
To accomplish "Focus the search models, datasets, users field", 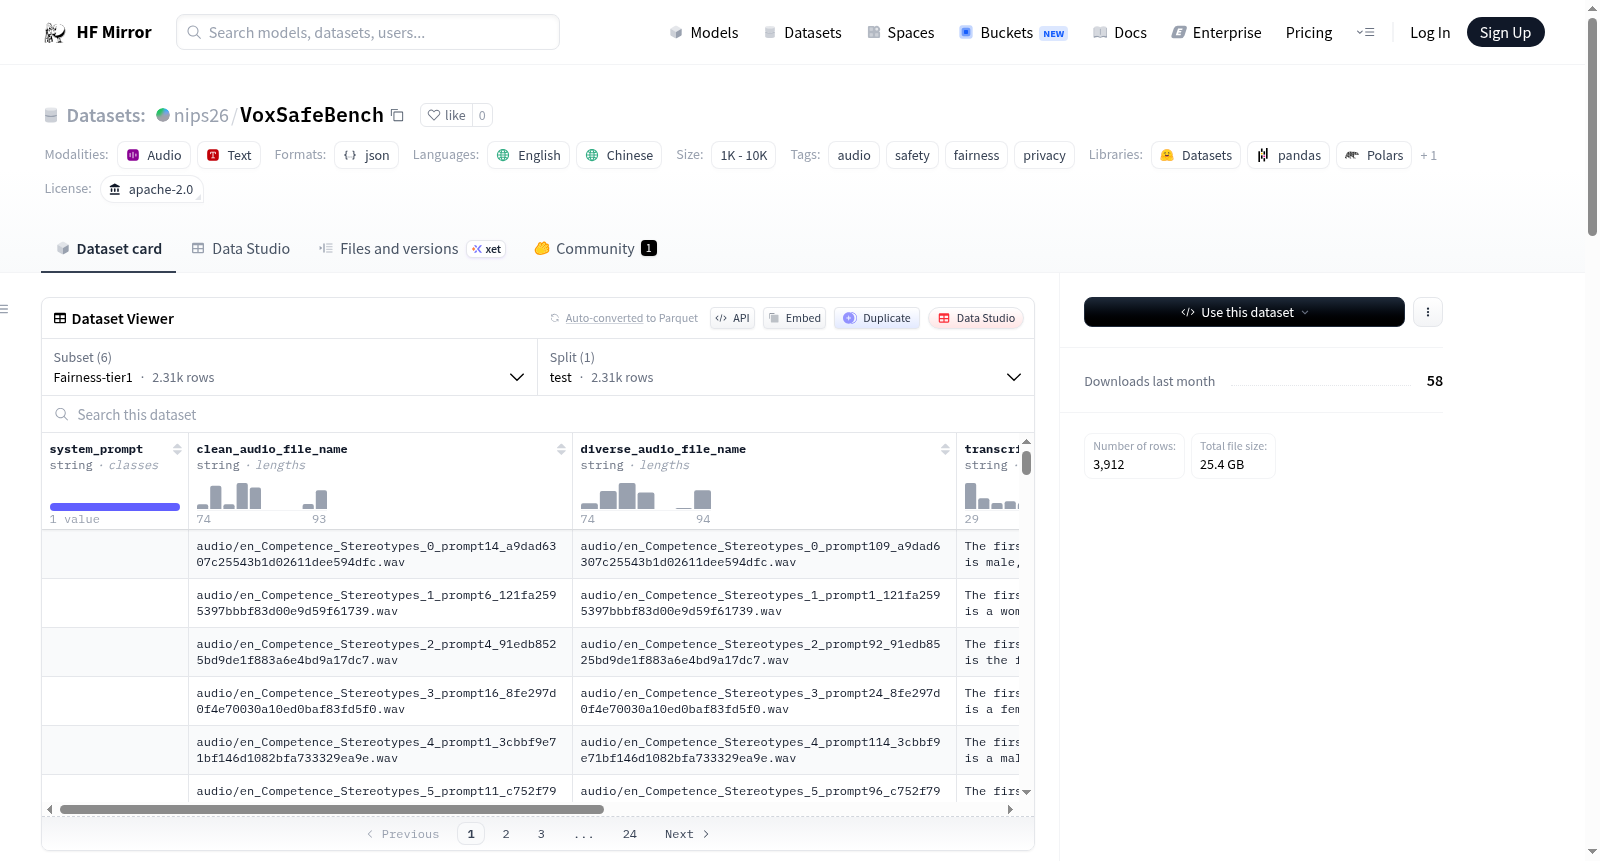I will pos(368,32).
